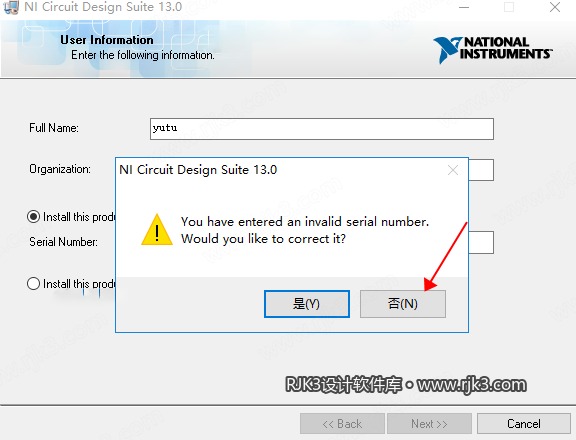Image resolution: width=576 pixels, height=440 pixels.
Task: Close the main installer window
Action: pos(555,7)
